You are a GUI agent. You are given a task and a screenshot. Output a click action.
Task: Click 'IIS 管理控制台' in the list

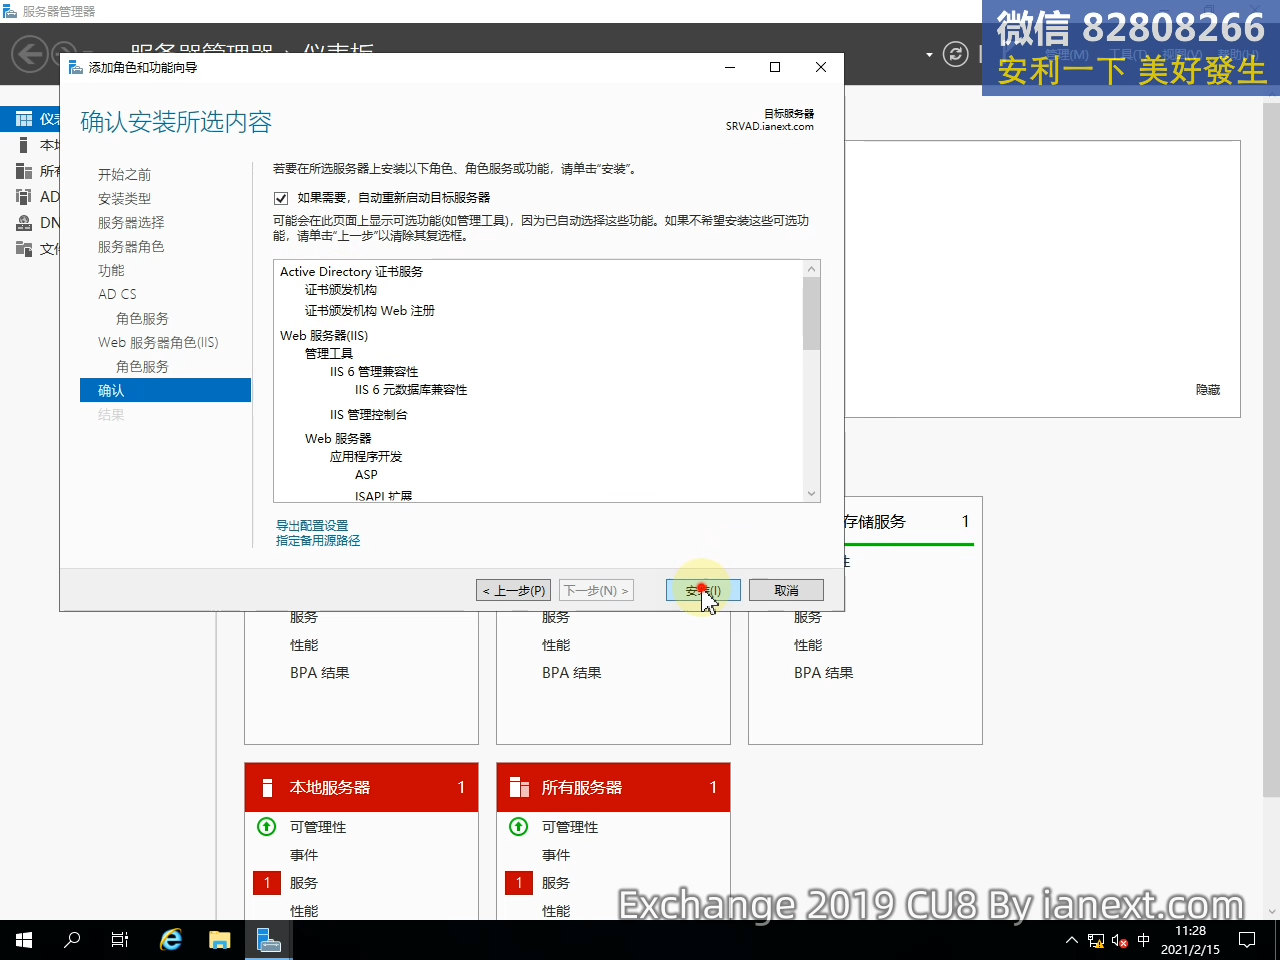click(369, 415)
